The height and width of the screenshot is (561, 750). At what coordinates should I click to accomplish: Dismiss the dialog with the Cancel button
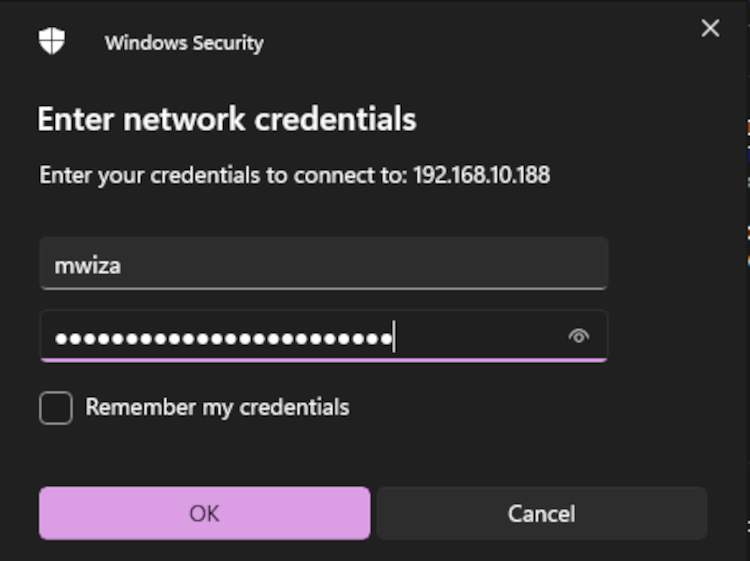pyautogui.click(x=541, y=513)
